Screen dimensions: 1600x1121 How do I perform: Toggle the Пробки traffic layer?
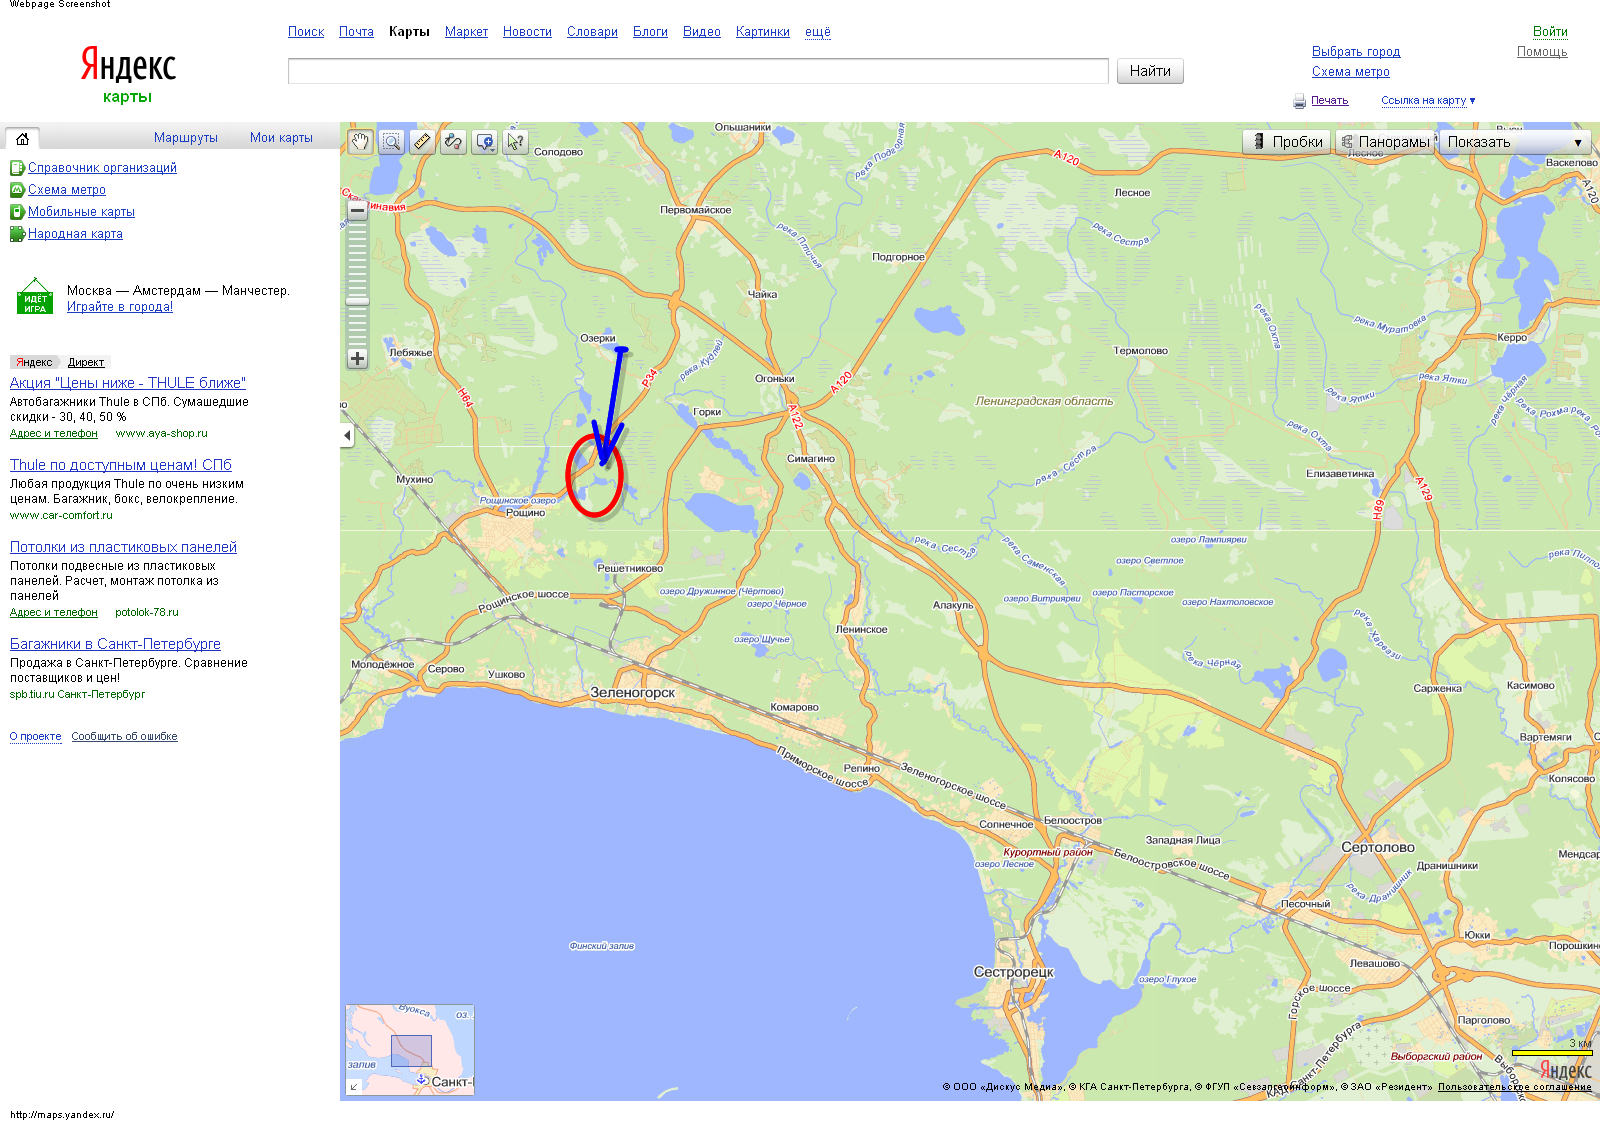(1287, 142)
